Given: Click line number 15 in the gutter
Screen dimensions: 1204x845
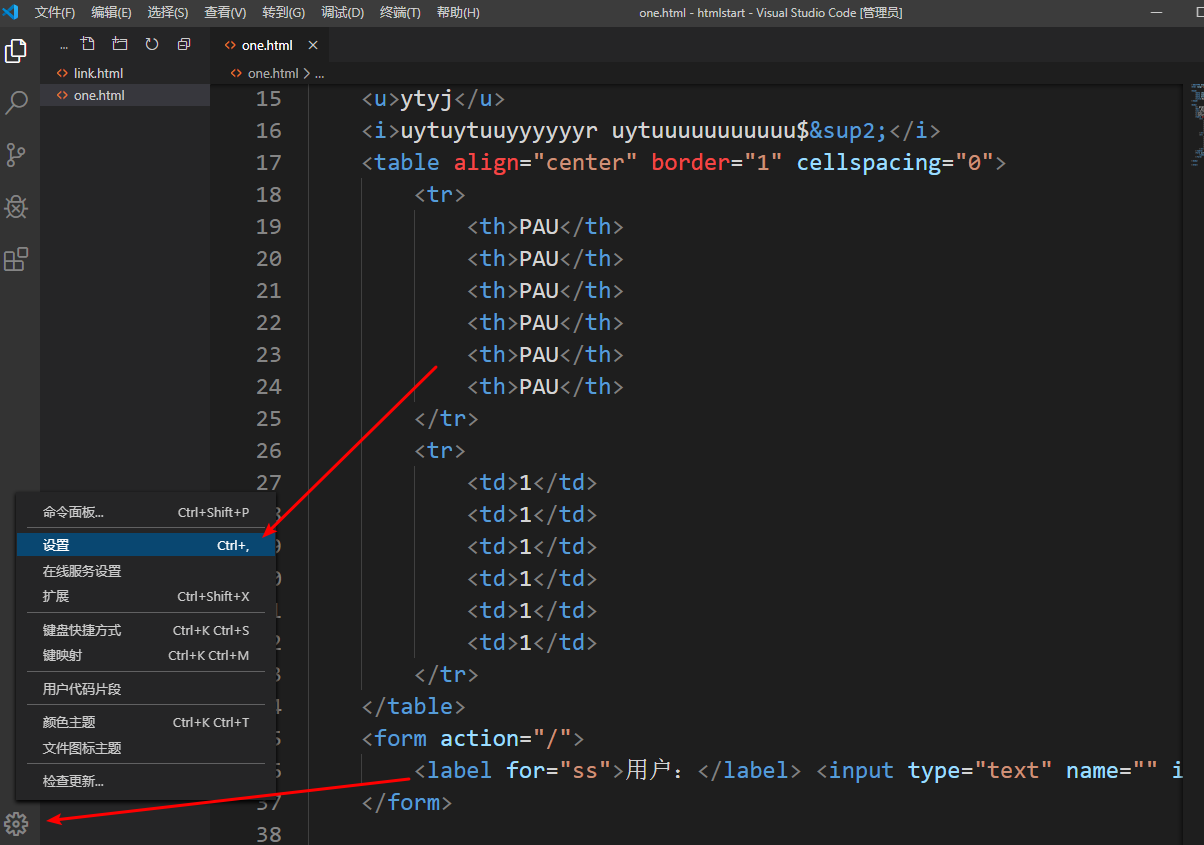Looking at the screenshot, I should click(x=269, y=98).
